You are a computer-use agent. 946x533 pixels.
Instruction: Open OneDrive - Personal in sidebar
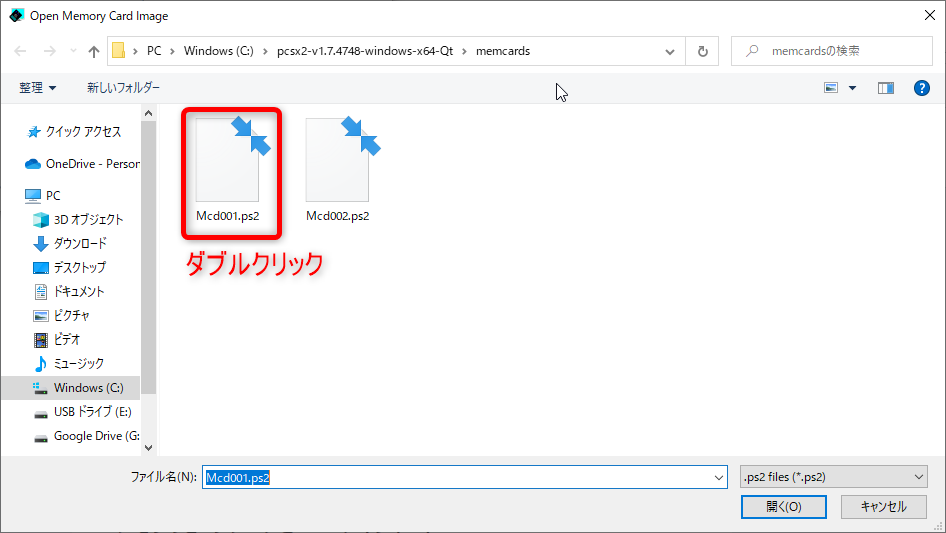click(83, 164)
